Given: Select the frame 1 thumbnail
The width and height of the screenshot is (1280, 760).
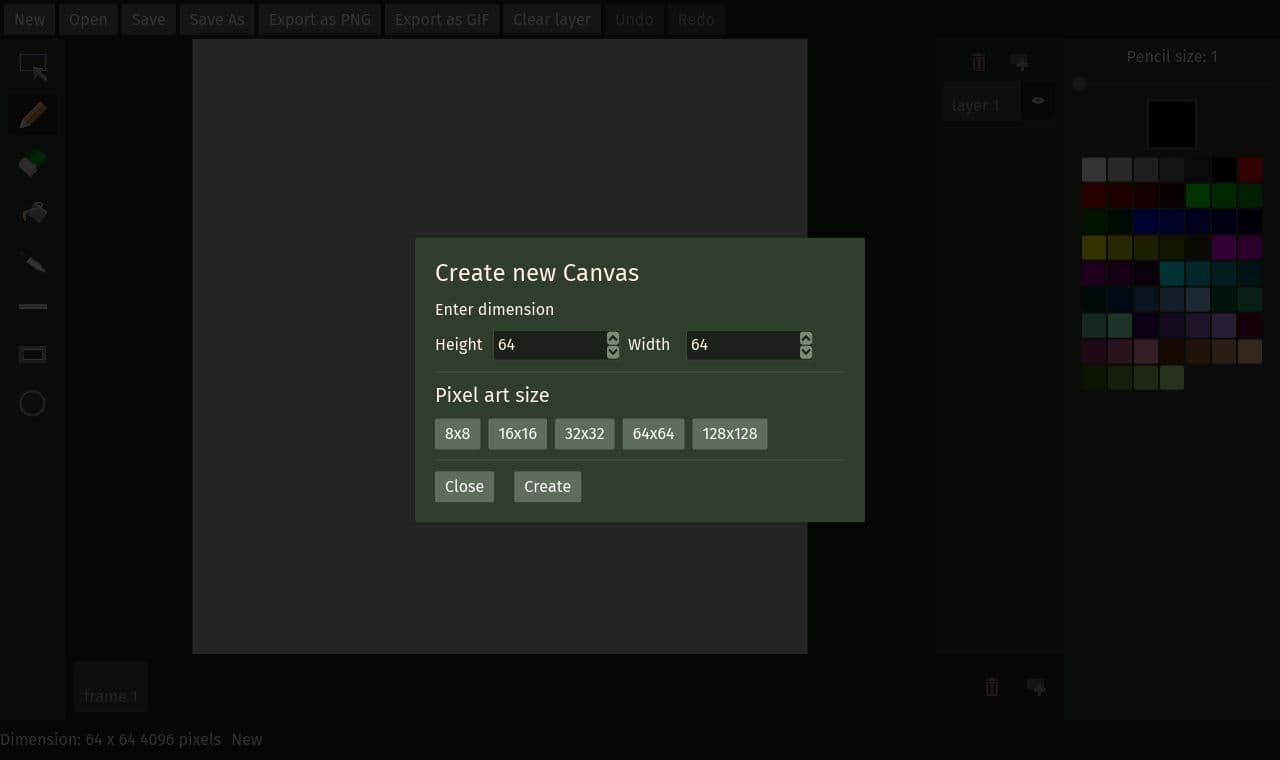Looking at the screenshot, I should 111,687.
